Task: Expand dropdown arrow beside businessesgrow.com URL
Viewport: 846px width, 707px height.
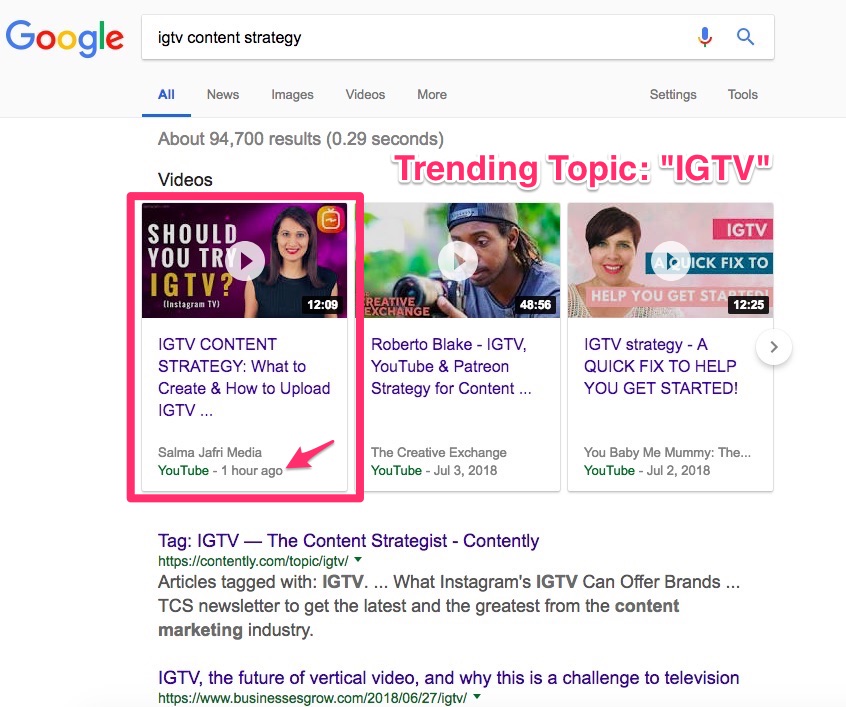Action: click(476, 697)
